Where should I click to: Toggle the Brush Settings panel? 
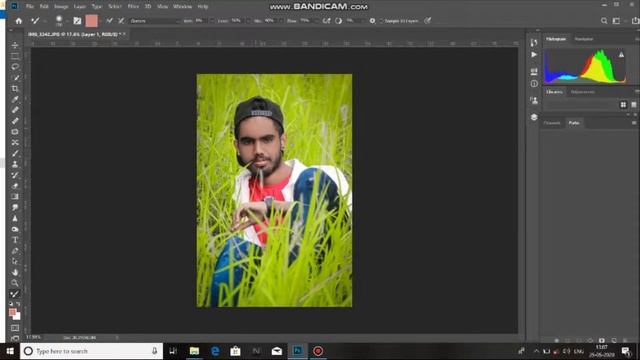point(77,21)
